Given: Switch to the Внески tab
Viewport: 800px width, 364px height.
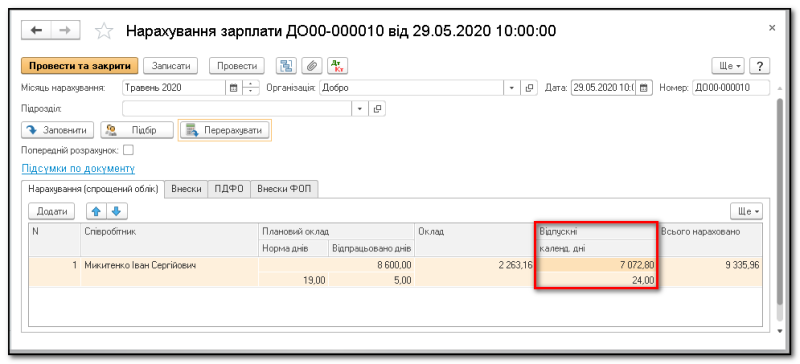Looking at the screenshot, I should [187, 189].
